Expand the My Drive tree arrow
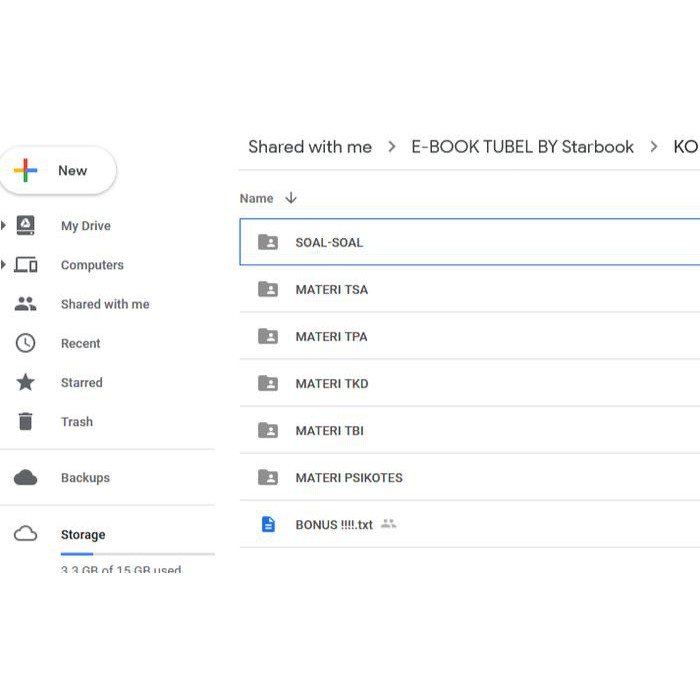The image size is (700, 700). coord(4,226)
